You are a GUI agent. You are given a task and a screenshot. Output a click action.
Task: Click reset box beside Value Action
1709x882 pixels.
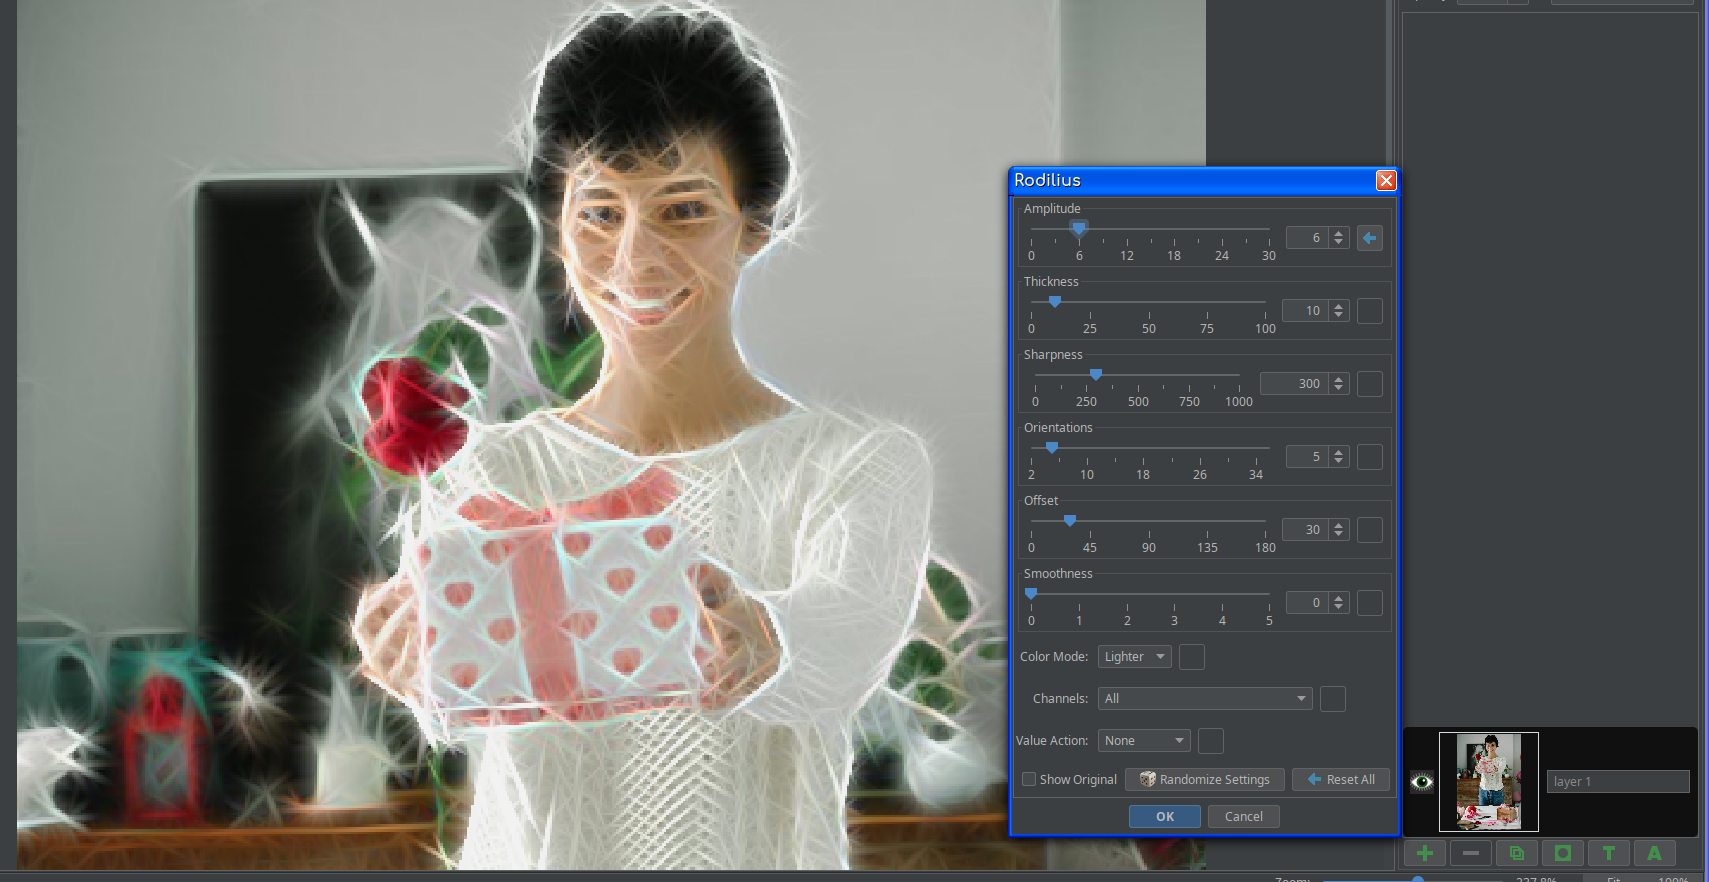[x=1211, y=741]
